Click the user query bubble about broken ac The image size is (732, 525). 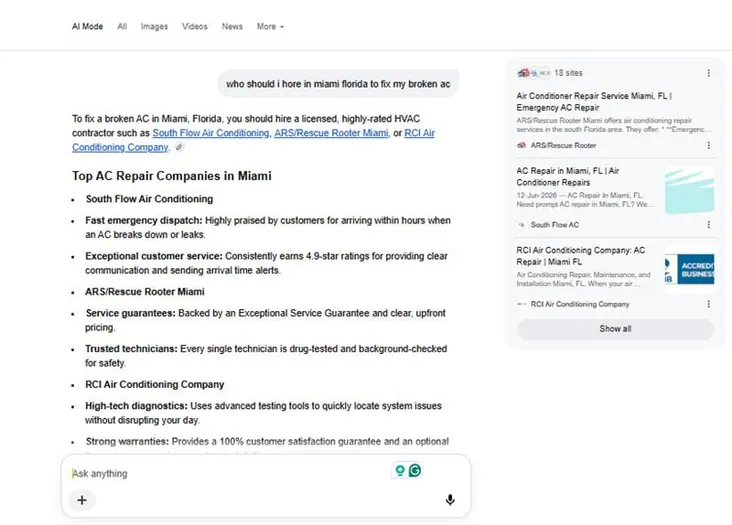click(338, 84)
